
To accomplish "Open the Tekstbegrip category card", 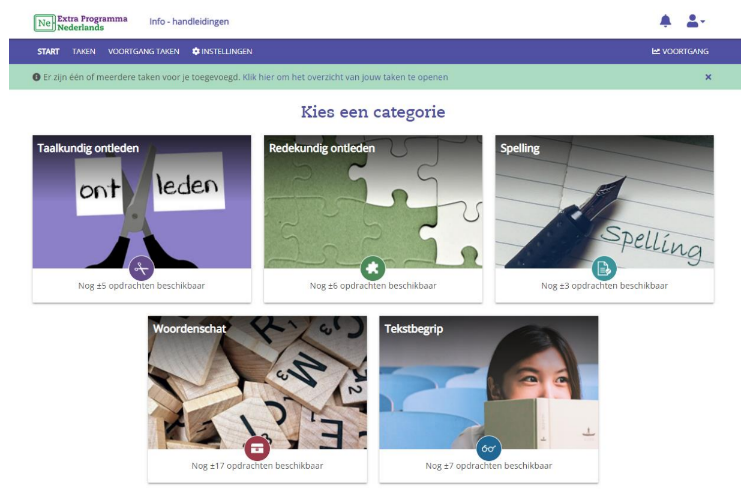I will [x=489, y=399].
